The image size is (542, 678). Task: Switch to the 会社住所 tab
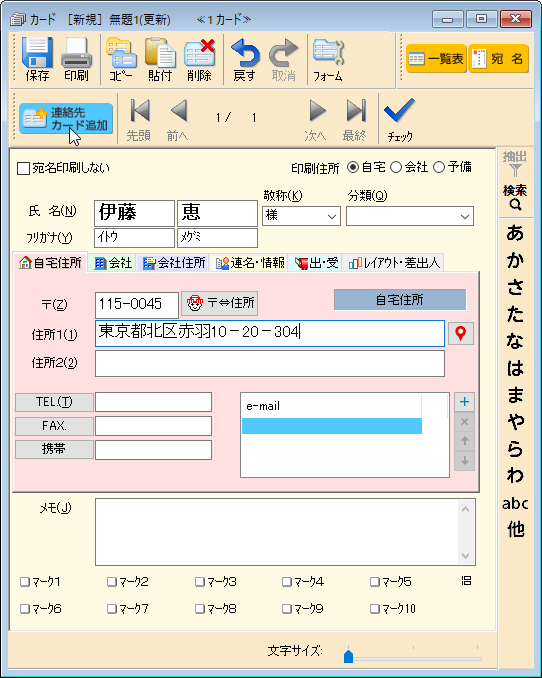click(x=174, y=263)
